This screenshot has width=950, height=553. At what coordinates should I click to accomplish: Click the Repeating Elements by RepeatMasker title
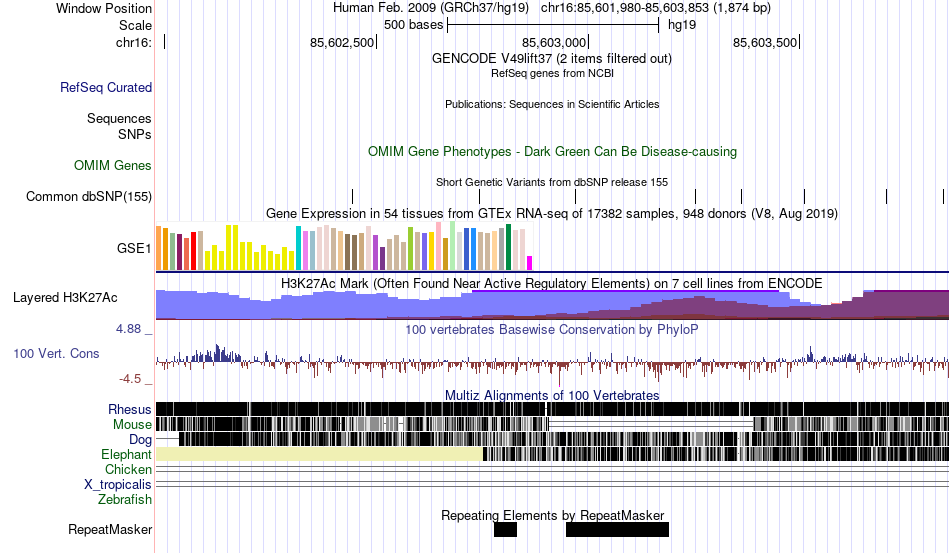click(x=553, y=515)
